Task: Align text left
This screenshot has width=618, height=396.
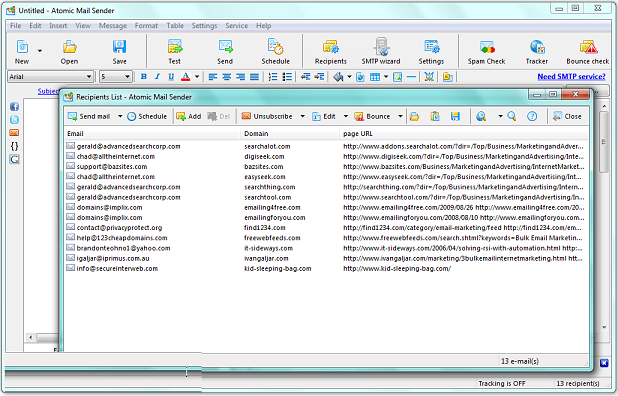Action: pyautogui.click(x=213, y=76)
